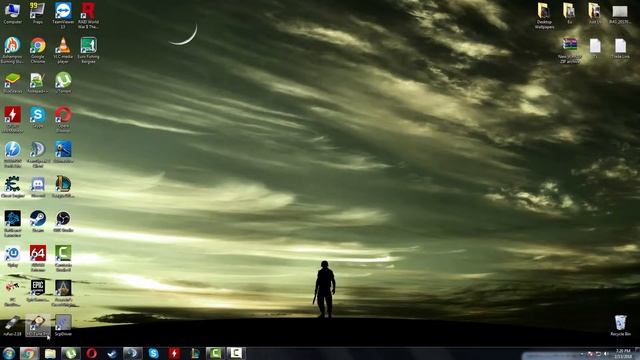640x360 pixels.
Task: Click the white C Camtasia recorder taskbar button
Action: point(236,353)
